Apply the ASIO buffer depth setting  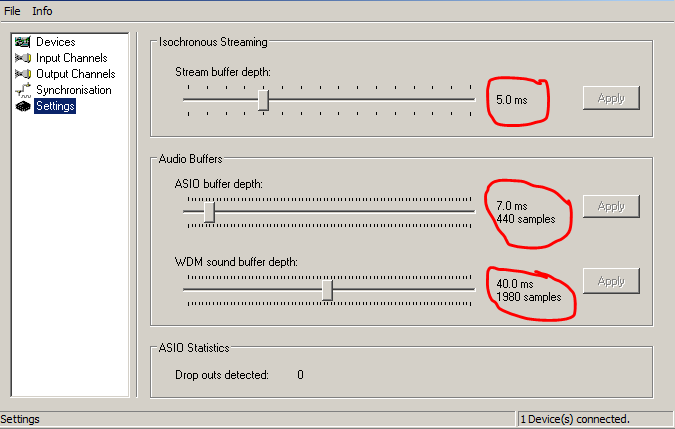tap(610, 206)
